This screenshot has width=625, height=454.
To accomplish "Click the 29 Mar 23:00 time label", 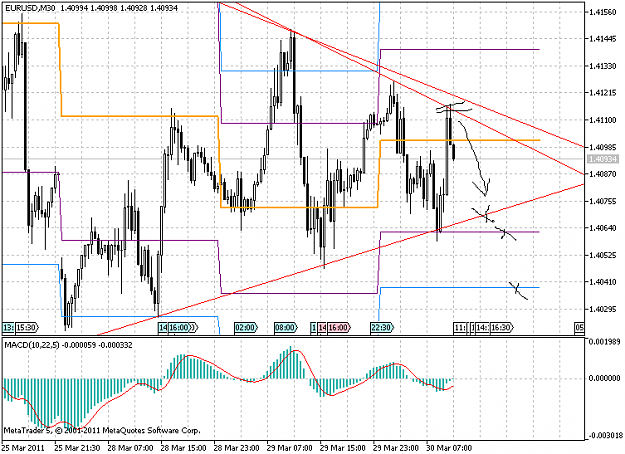I will 396,448.
